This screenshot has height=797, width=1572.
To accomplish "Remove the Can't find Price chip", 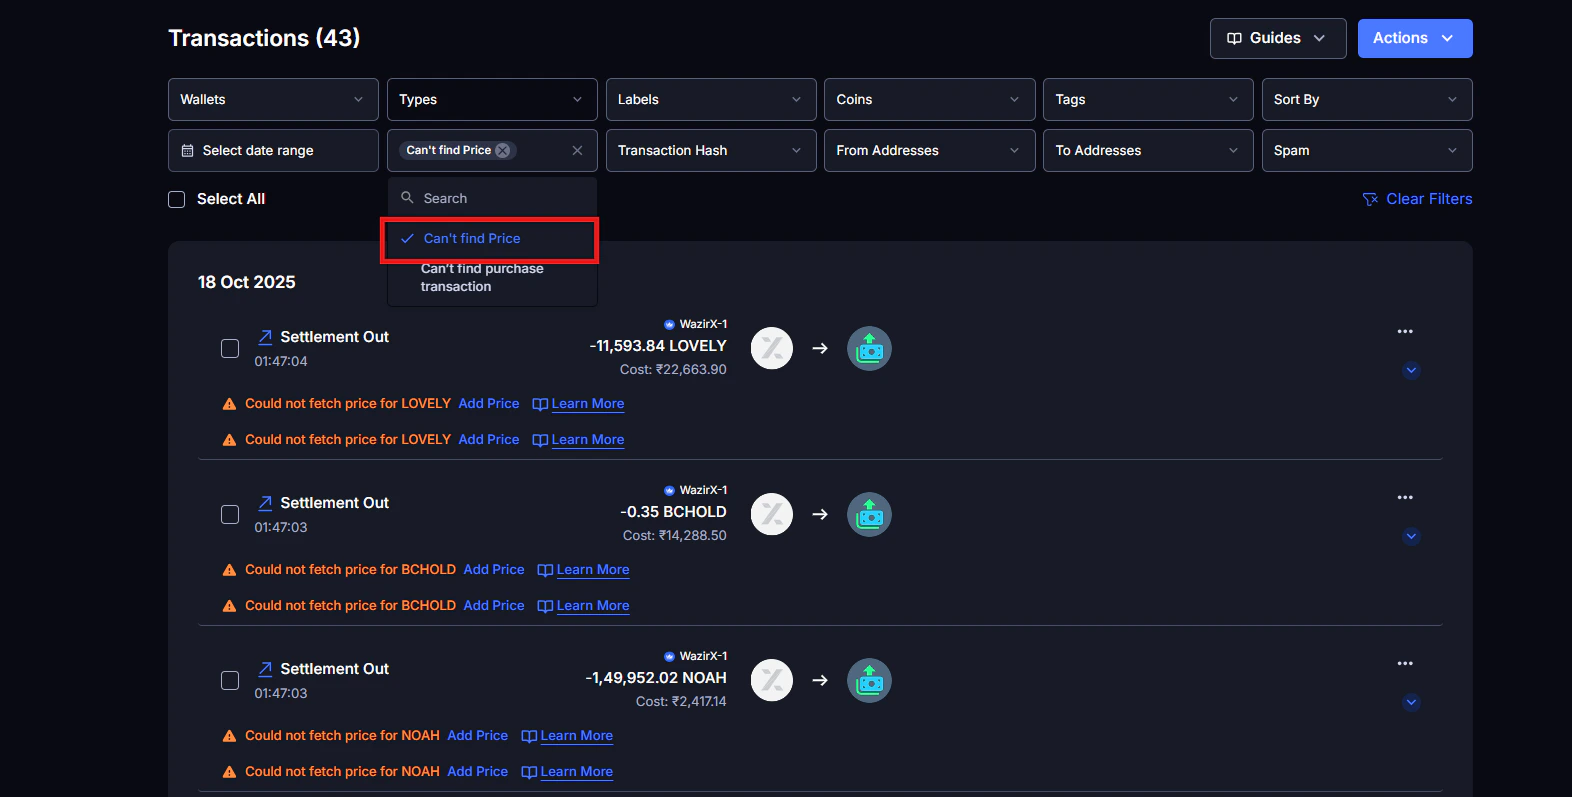I will tap(503, 151).
